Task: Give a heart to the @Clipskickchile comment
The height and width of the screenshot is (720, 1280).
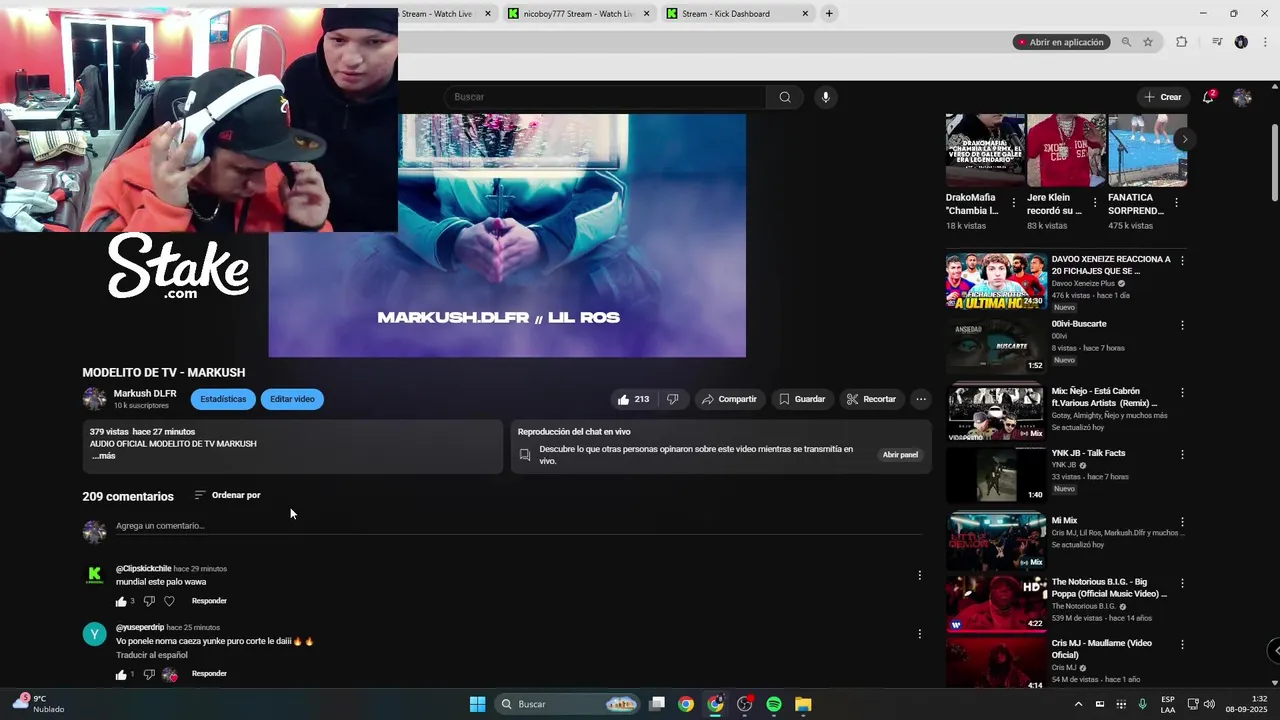Action: (169, 601)
